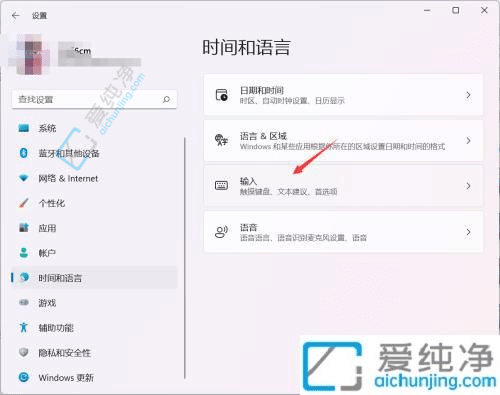Viewport: 500px width, 395px height.
Task: Open Windows 更新 in sidebar
Action: point(94,377)
